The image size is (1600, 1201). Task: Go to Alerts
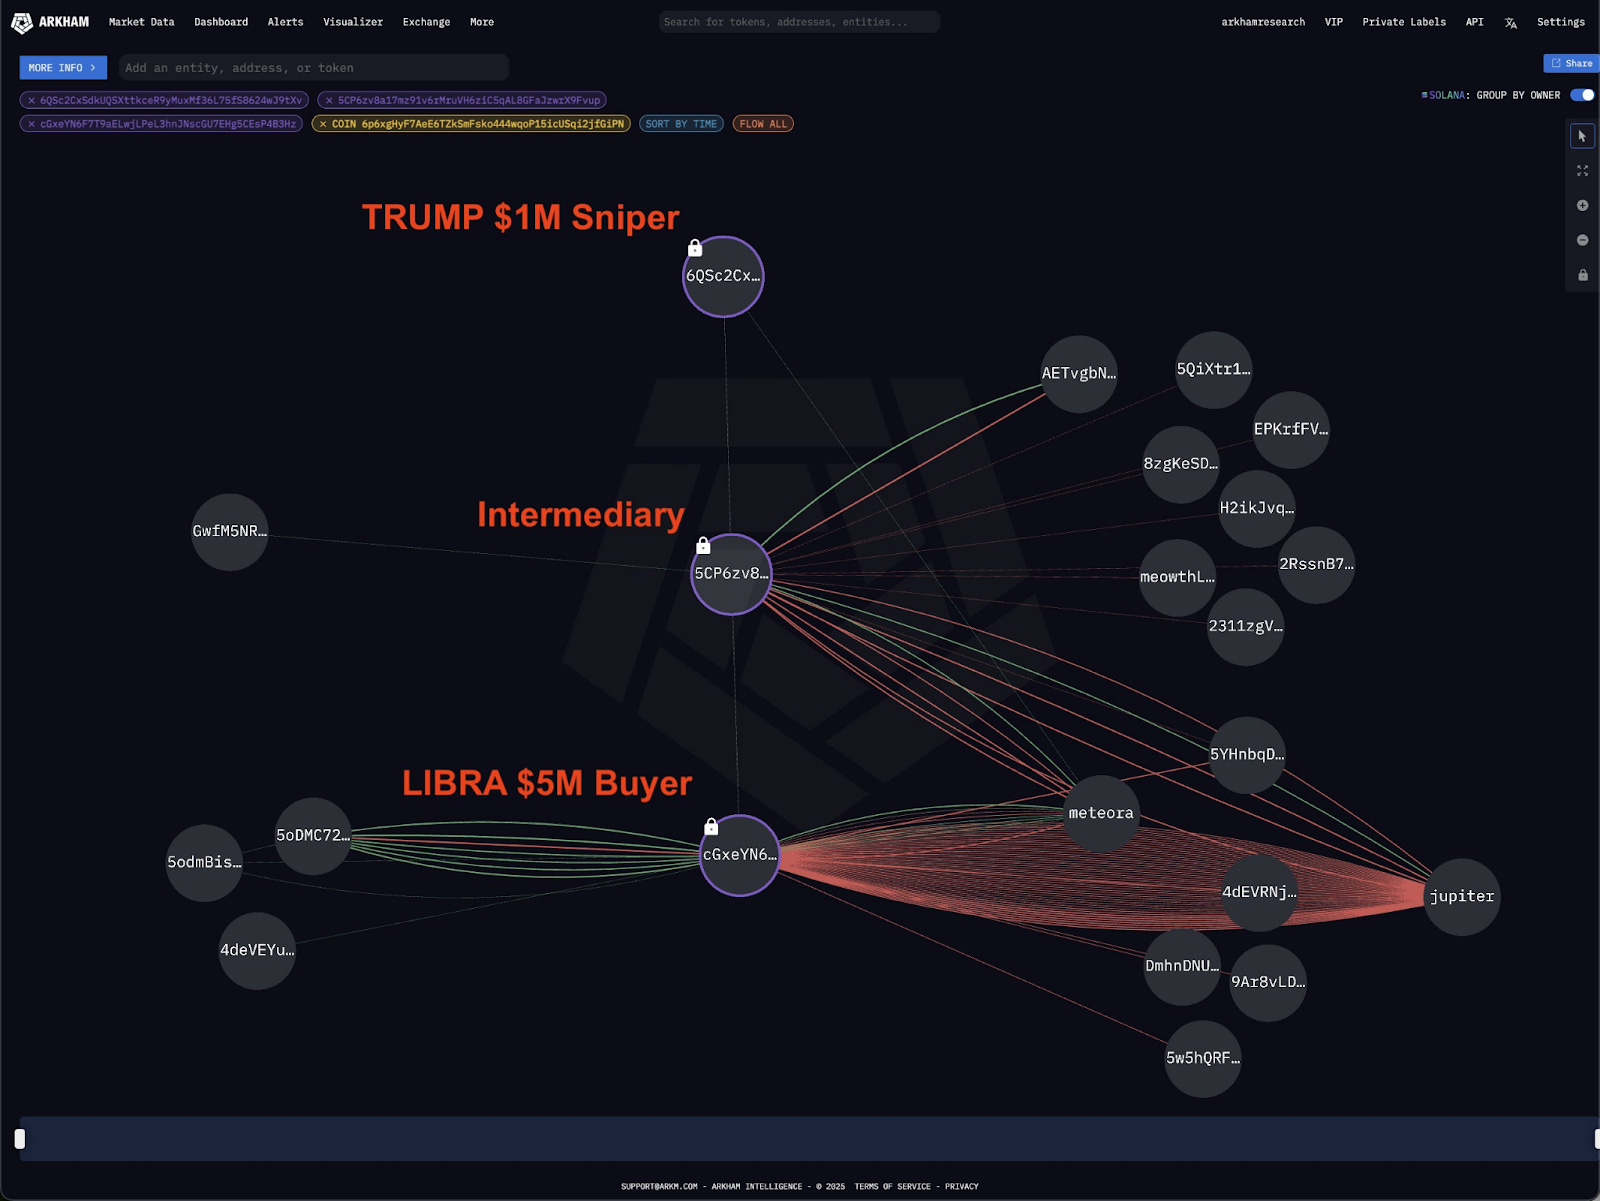point(285,22)
